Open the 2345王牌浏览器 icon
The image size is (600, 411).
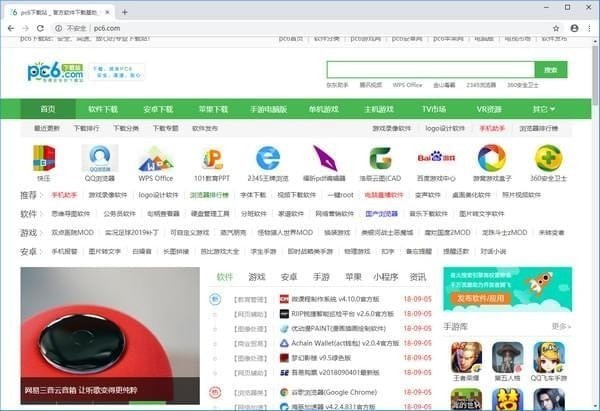[268, 158]
